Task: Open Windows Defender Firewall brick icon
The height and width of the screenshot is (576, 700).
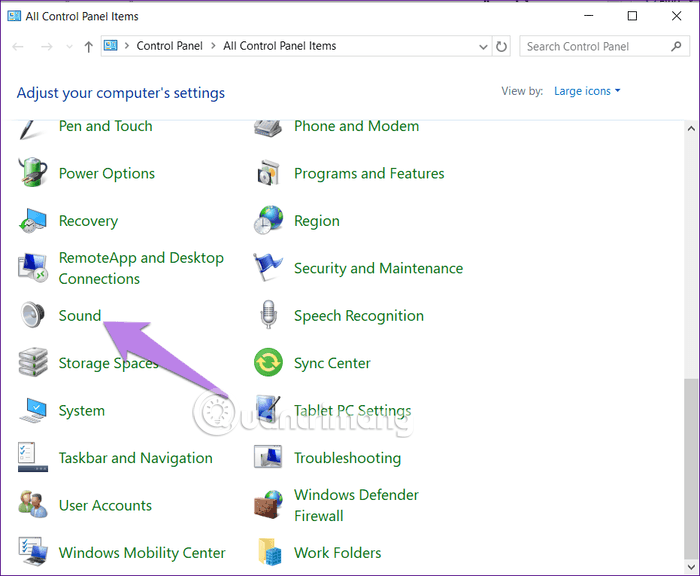Action: 268,505
